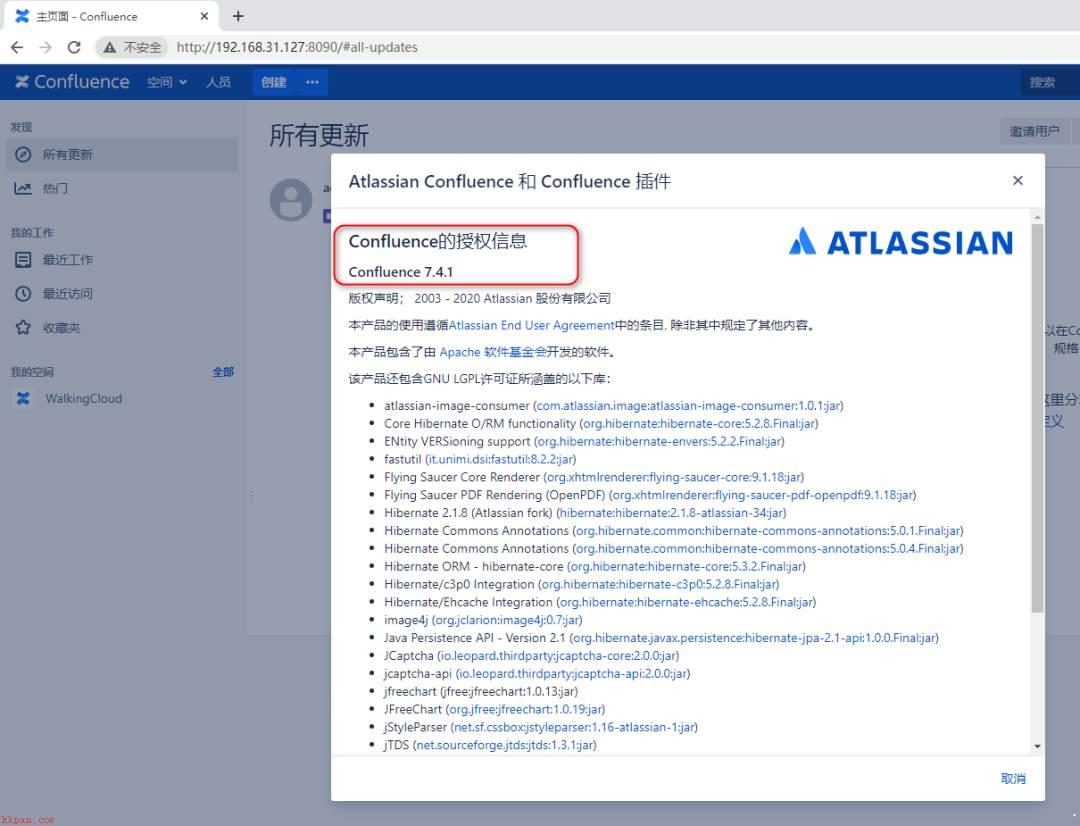Open the jtds:1.3.1 jar link
The height and width of the screenshot is (826, 1080).
[505, 745]
